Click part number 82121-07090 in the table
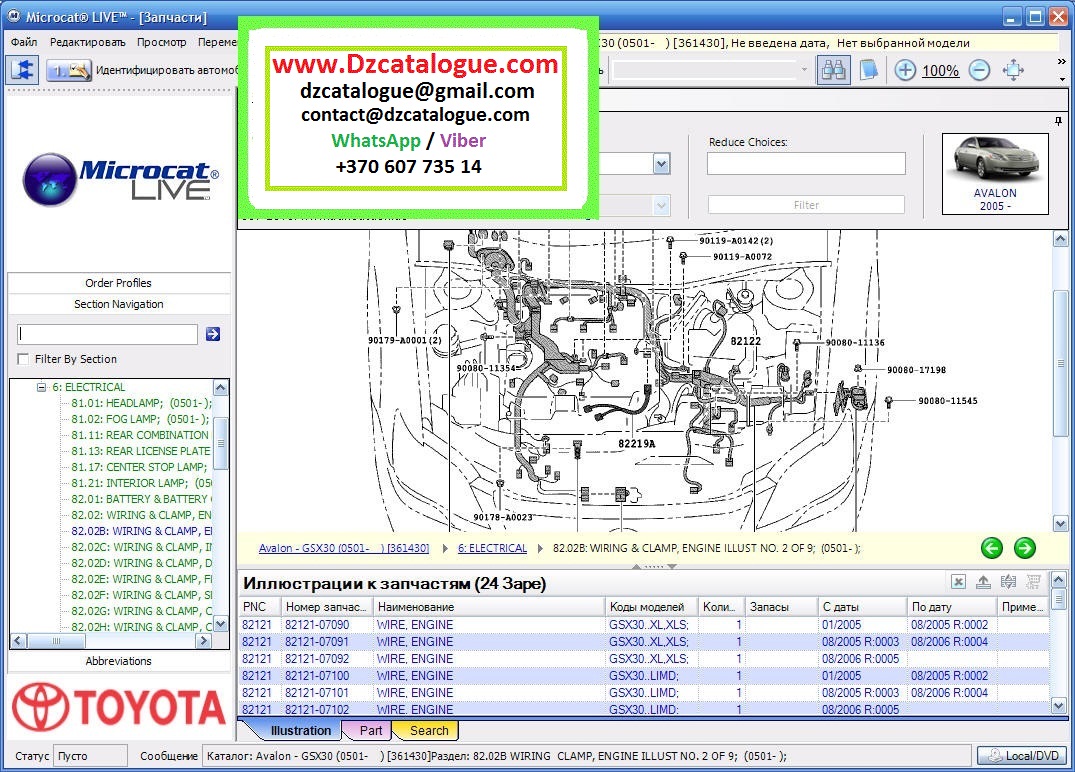Image resolution: width=1075 pixels, height=772 pixels. point(317,625)
